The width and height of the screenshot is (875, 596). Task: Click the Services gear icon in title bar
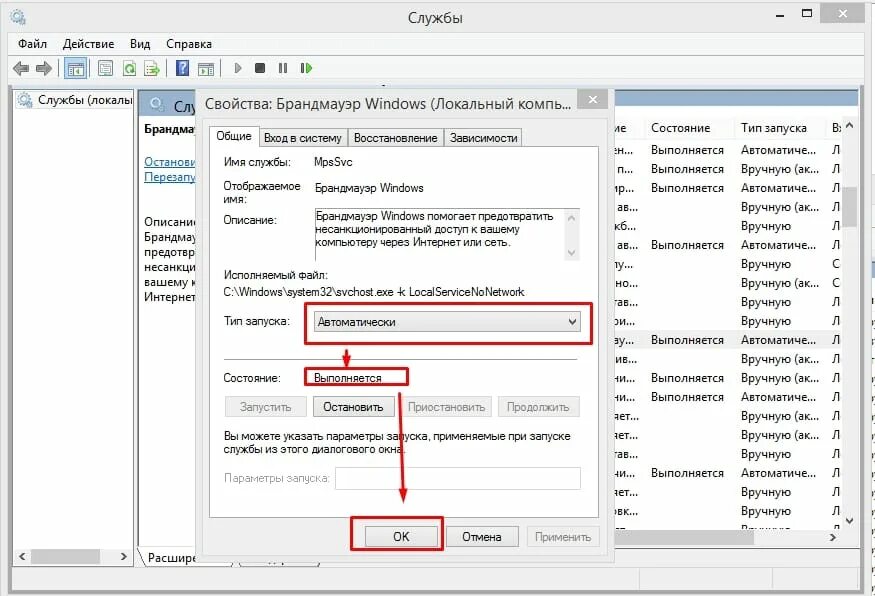coord(18,17)
